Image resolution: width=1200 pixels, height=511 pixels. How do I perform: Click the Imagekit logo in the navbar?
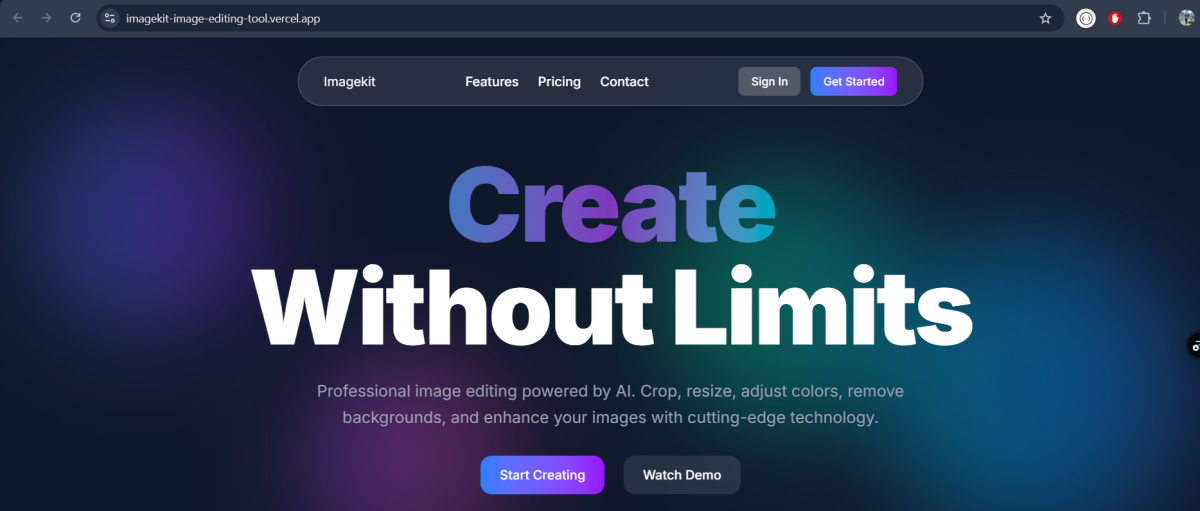[349, 82]
